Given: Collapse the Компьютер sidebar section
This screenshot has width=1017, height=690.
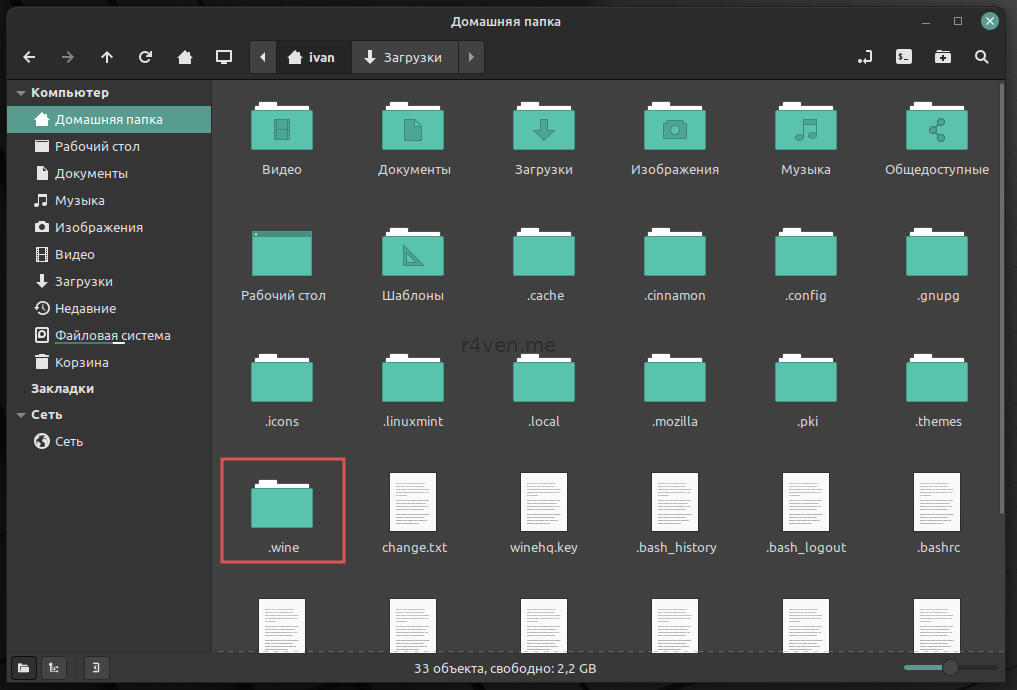Looking at the screenshot, I should [x=20, y=93].
